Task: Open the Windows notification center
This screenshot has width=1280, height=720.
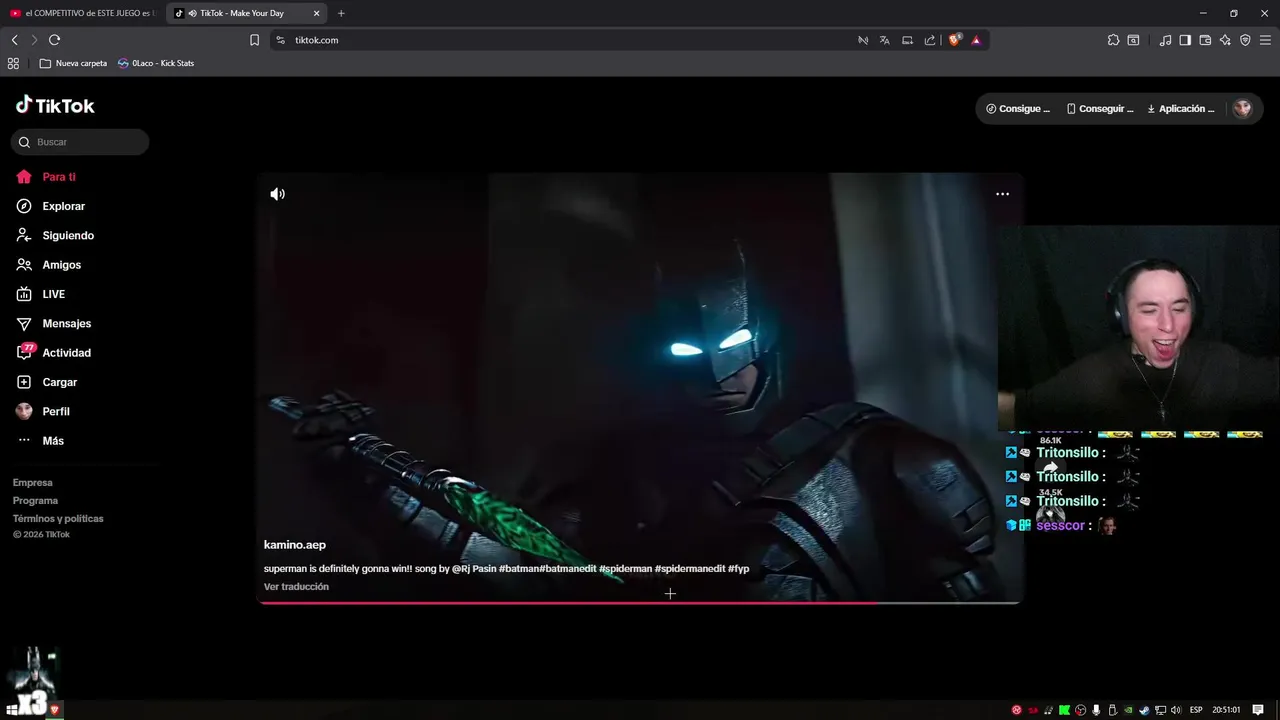Action: 1258,710
